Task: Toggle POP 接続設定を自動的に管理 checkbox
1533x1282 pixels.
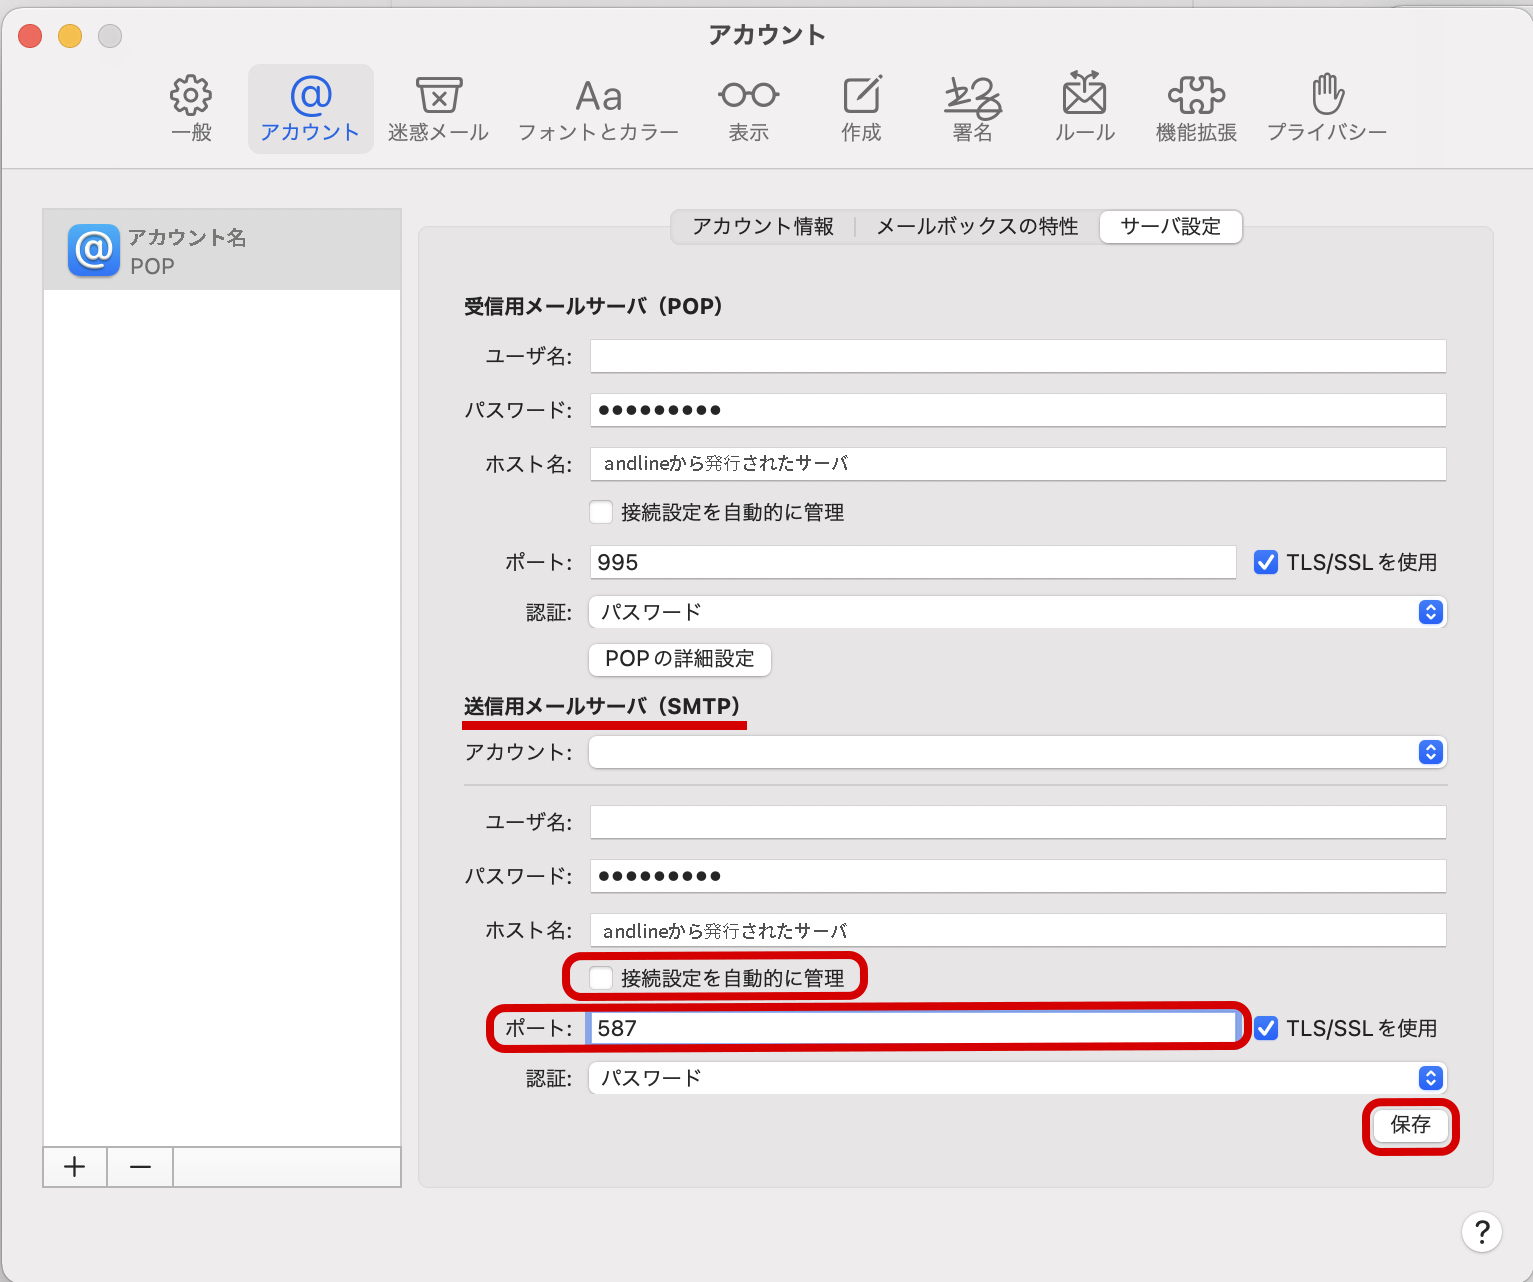Action: [x=601, y=512]
